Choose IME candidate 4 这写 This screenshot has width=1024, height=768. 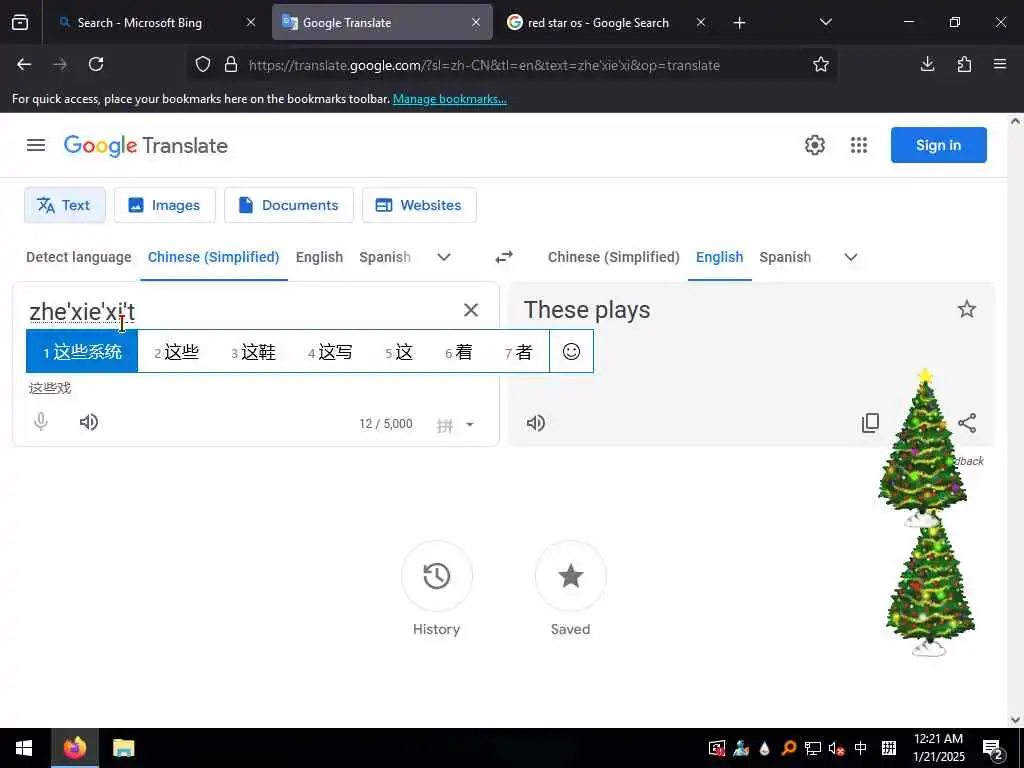[x=330, y=352]
